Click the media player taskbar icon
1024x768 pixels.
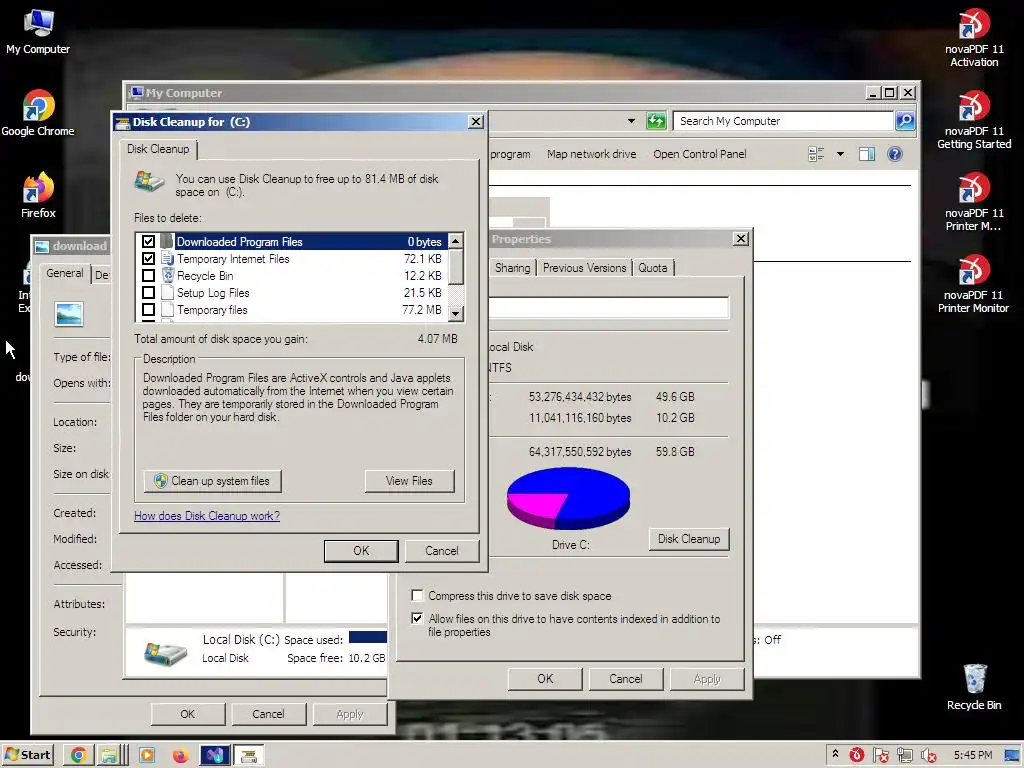[147, 755]
